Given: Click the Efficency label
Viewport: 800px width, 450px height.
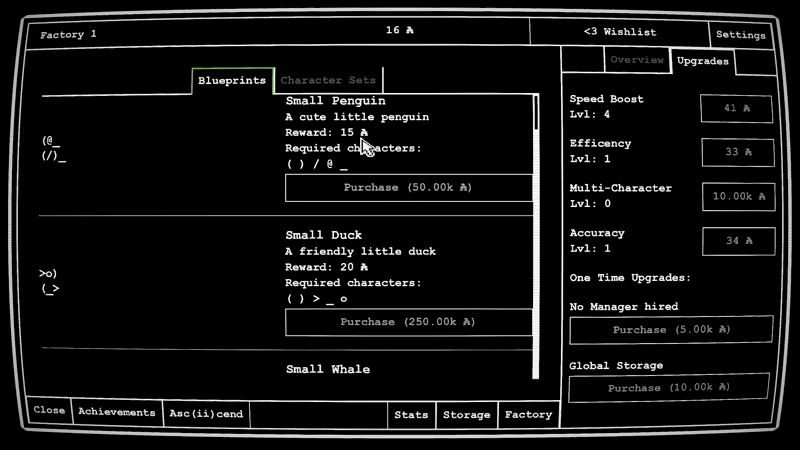Looking at the screenshot, I should 601,143.
